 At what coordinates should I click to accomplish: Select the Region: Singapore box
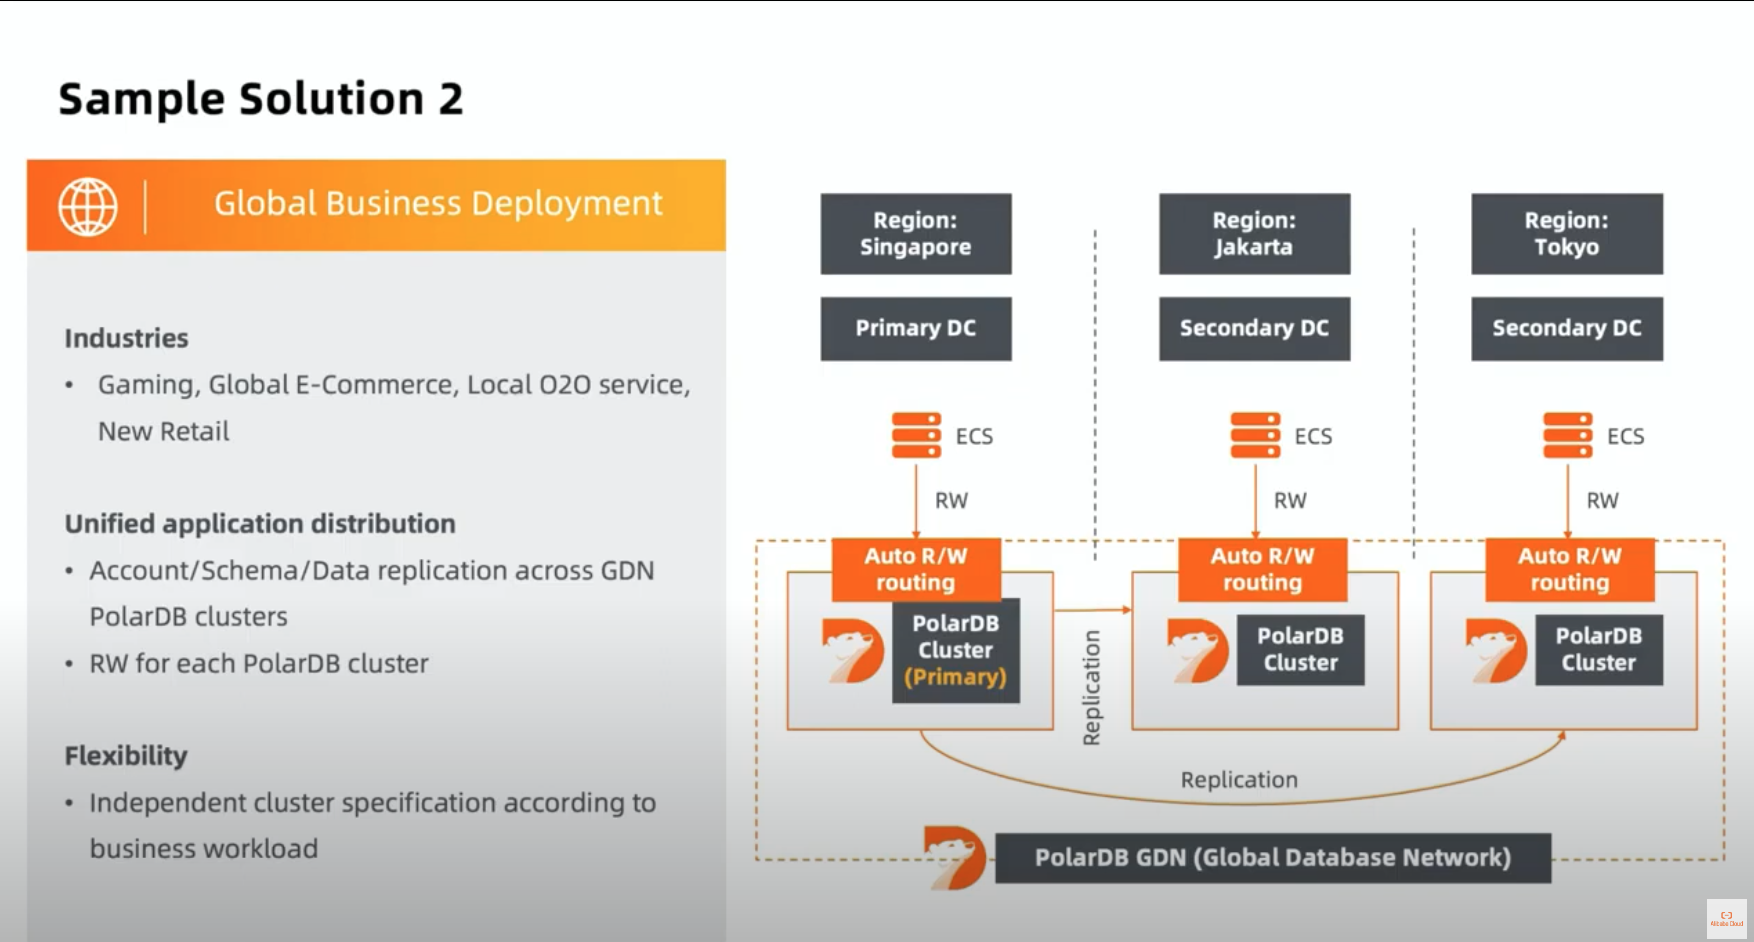click(x=916, y=234)
